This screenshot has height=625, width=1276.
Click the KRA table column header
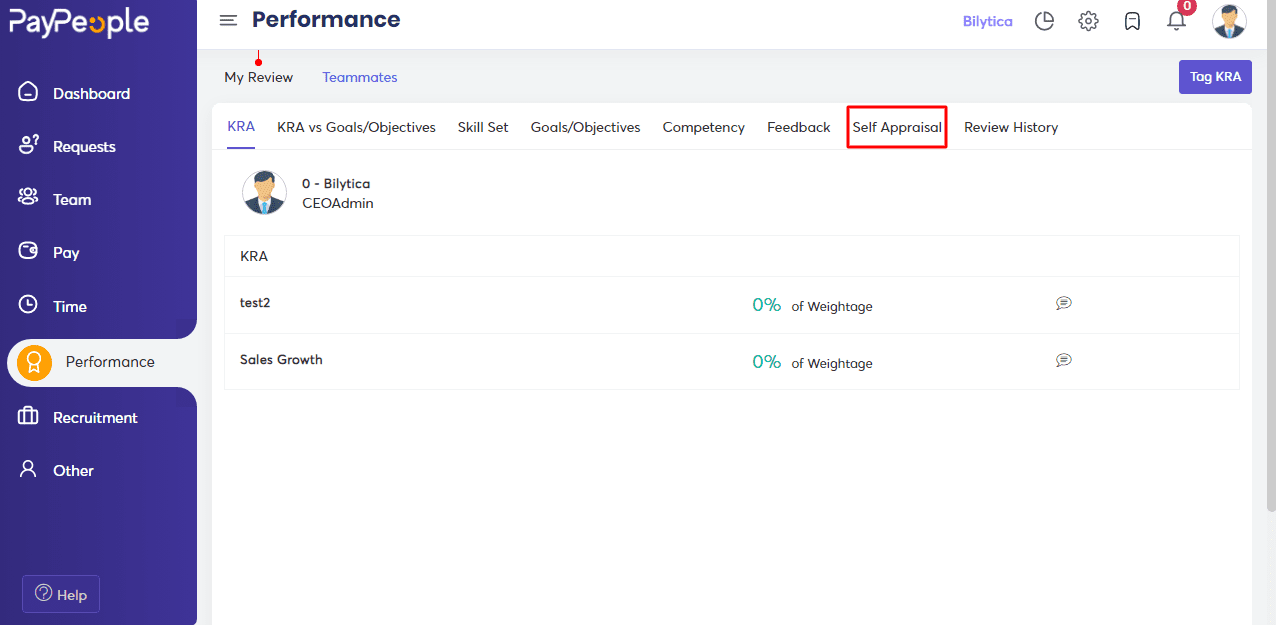(254, 256)
